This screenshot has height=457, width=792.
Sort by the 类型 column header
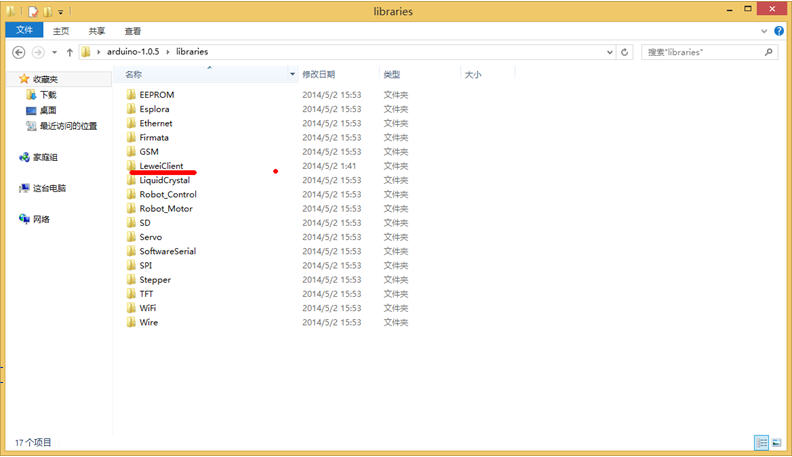point(391,74)
